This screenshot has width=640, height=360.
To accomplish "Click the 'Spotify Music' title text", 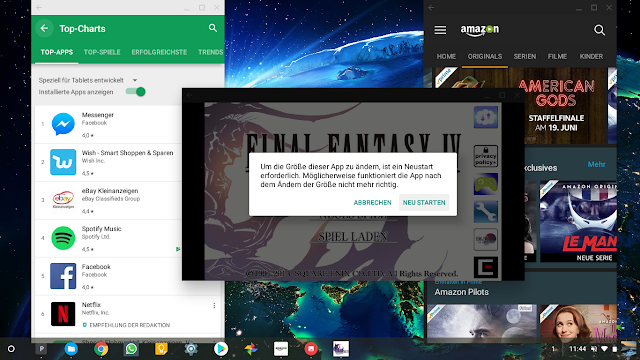I will (x=101, y=229).
